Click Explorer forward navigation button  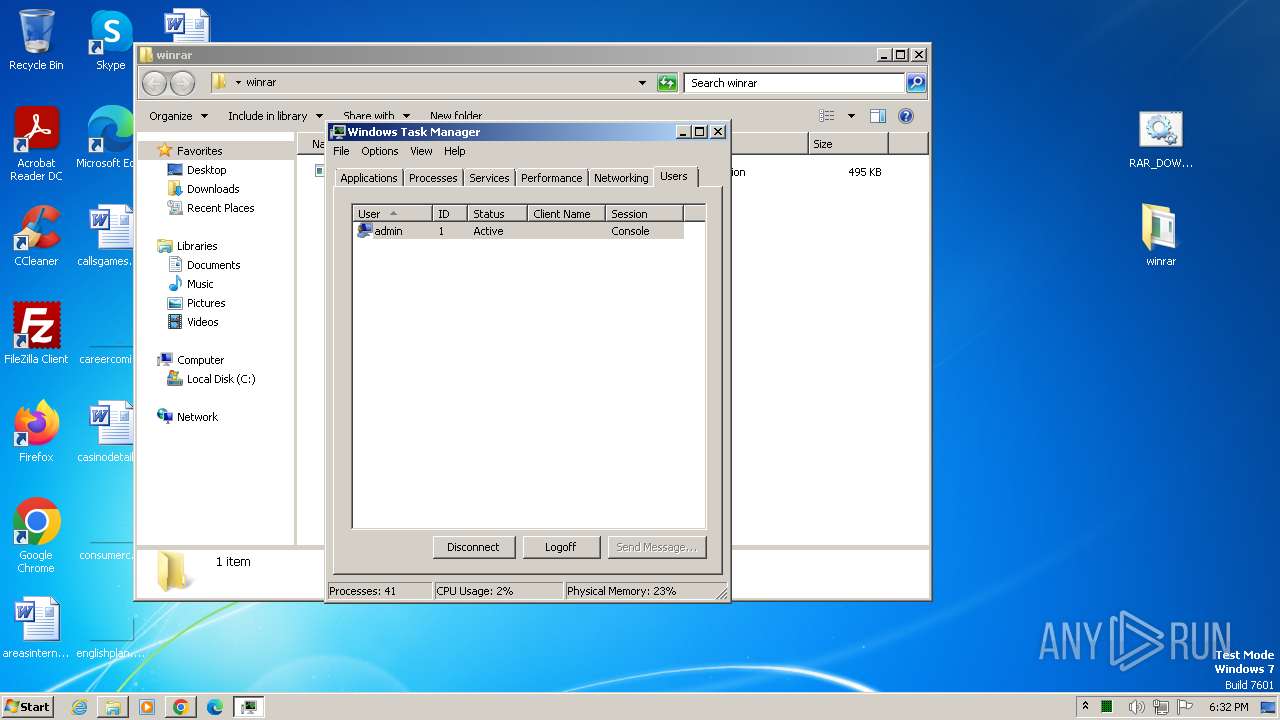pos(182,83)
